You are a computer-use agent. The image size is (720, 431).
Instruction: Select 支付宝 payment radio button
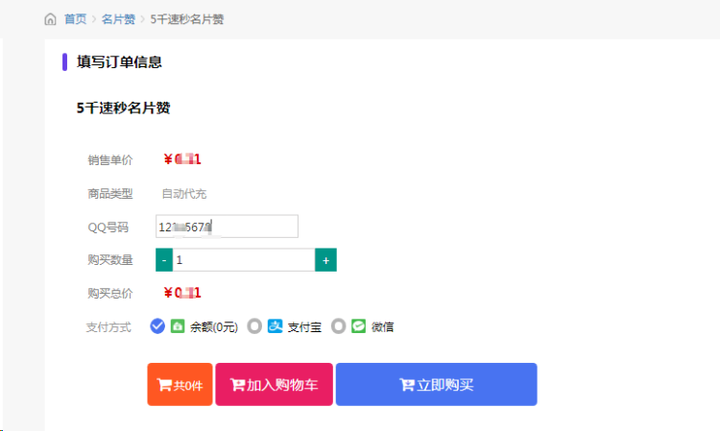254,326
